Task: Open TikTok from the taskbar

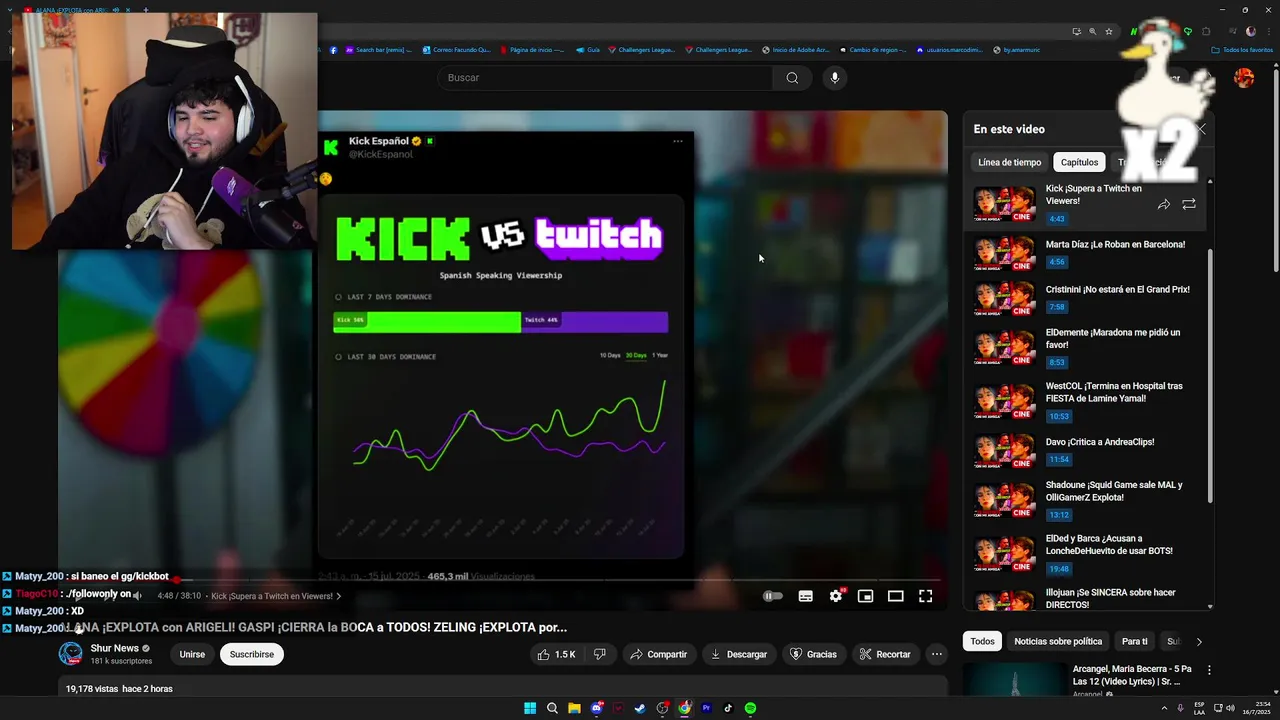Action: (x=728, y=708)
